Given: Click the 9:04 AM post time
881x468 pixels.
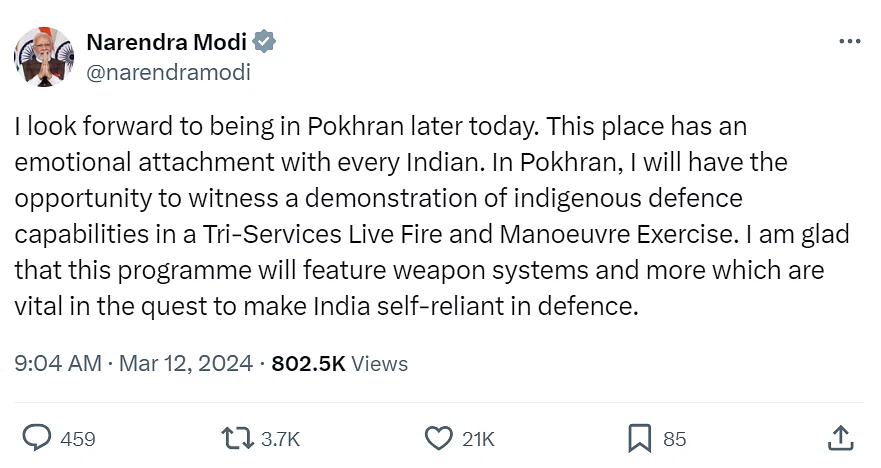Looking at the screenshot, I should tap(57, 363).
